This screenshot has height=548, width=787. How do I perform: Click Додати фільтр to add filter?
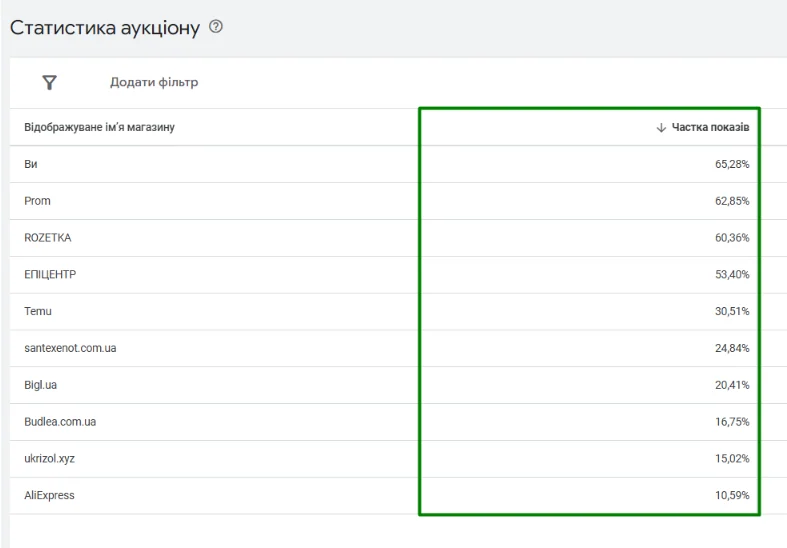click(x=154, y=82)
